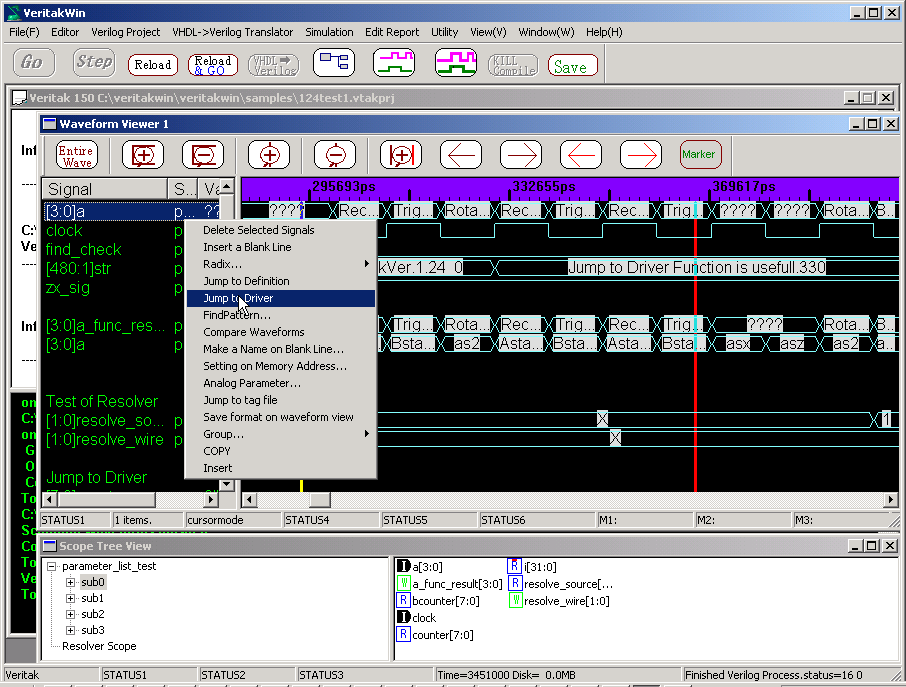Click the Reload & GO toolbar button

(213, 65)
